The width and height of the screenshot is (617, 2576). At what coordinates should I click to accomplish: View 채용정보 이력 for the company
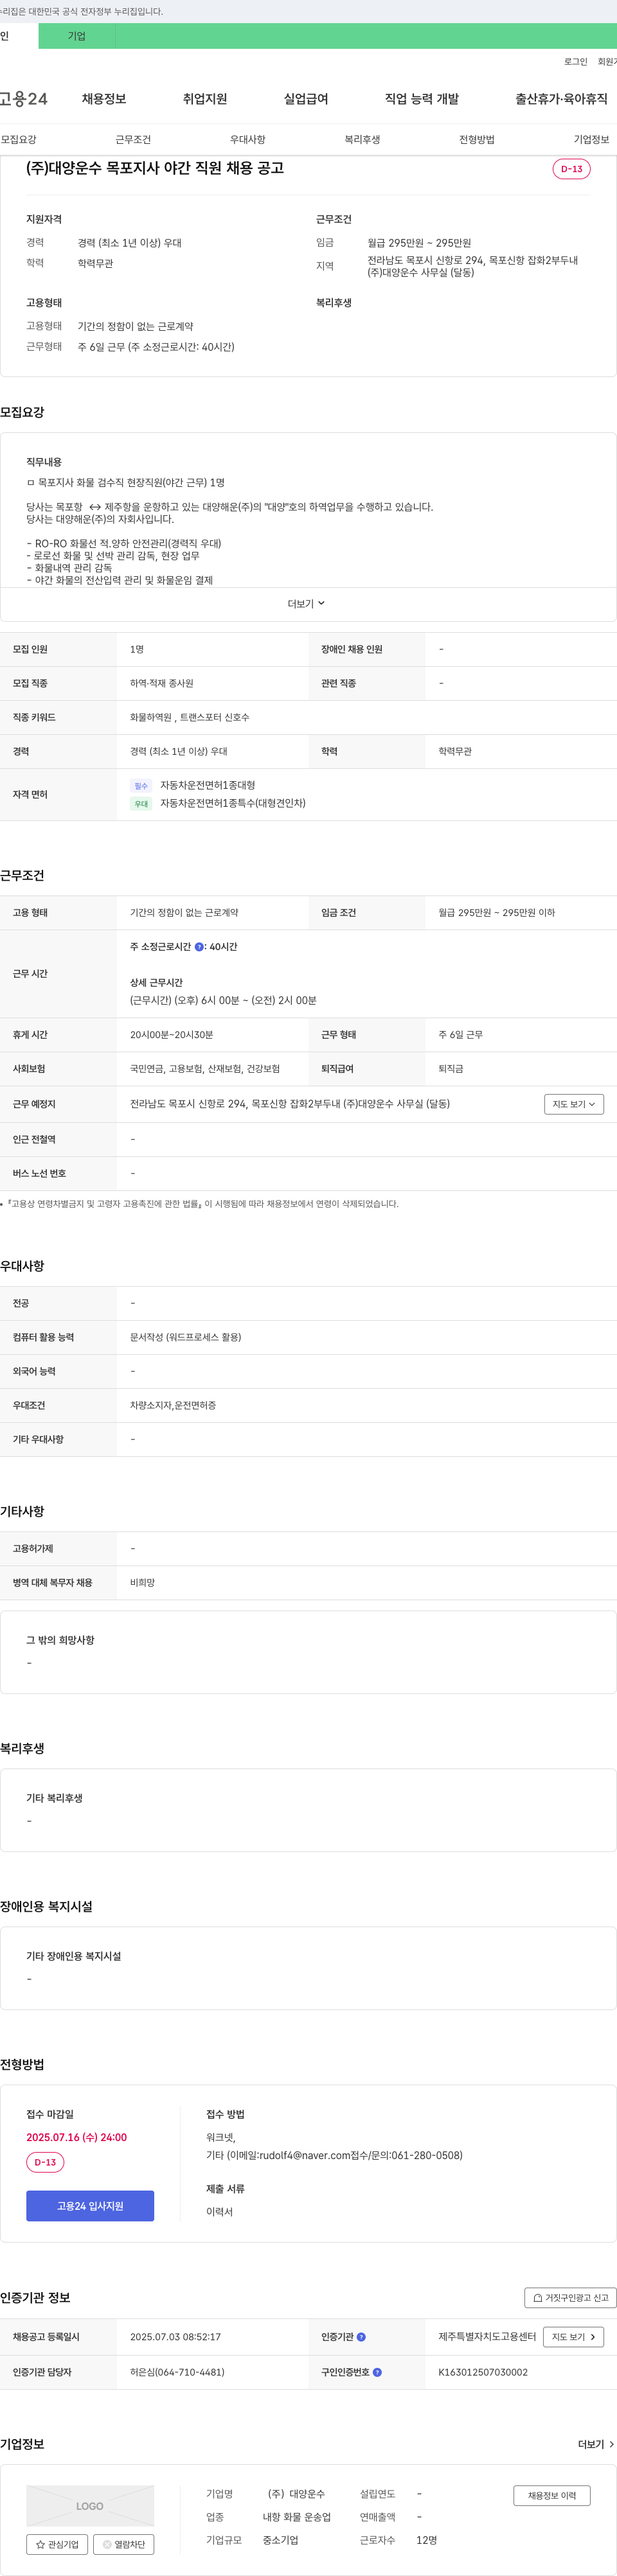(552, 2495)
